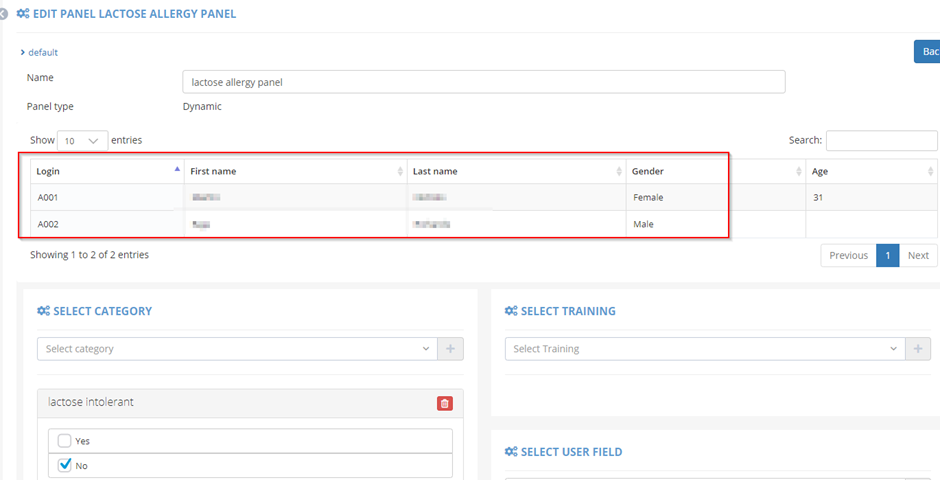The width and height of the screenshot is (940, 480).
Task: Uncheck the No checkbox for lactose intolerant
Action: click(65, 465)
